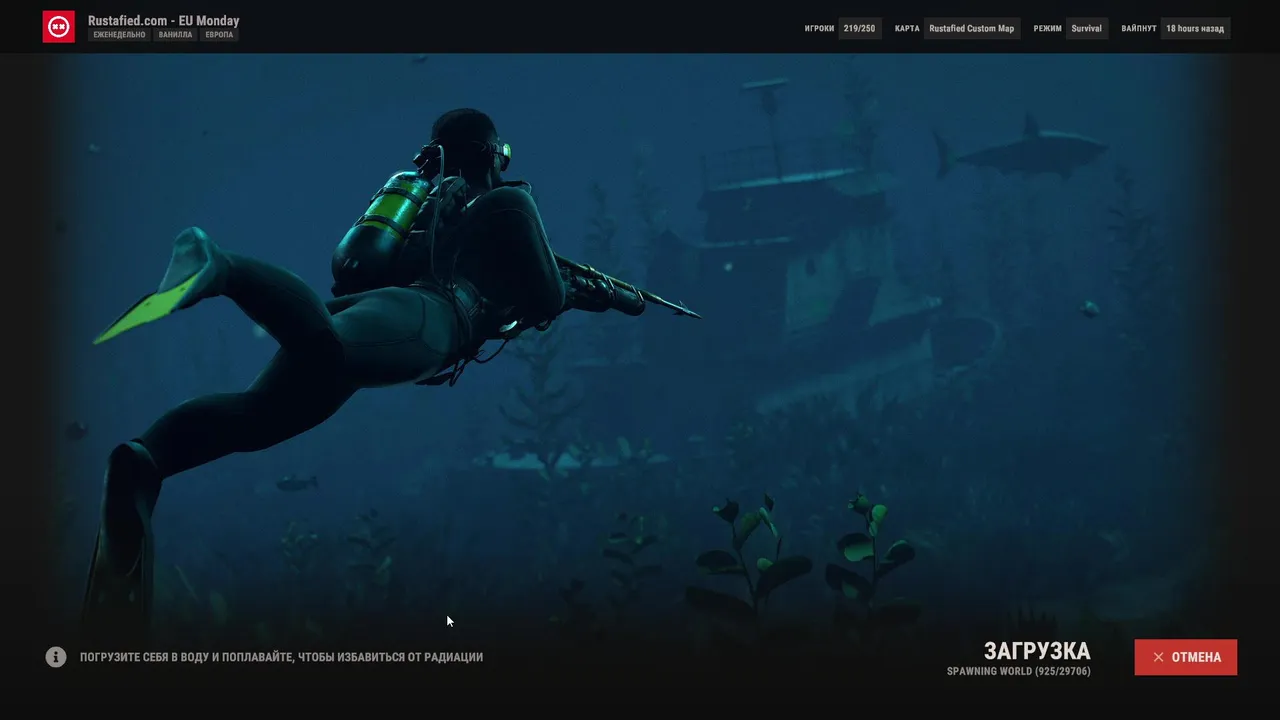The height and width of the screenshot is (720, 1280).
Task: Select the ВАНИЛЛА server tag
Action: point(176,35)
